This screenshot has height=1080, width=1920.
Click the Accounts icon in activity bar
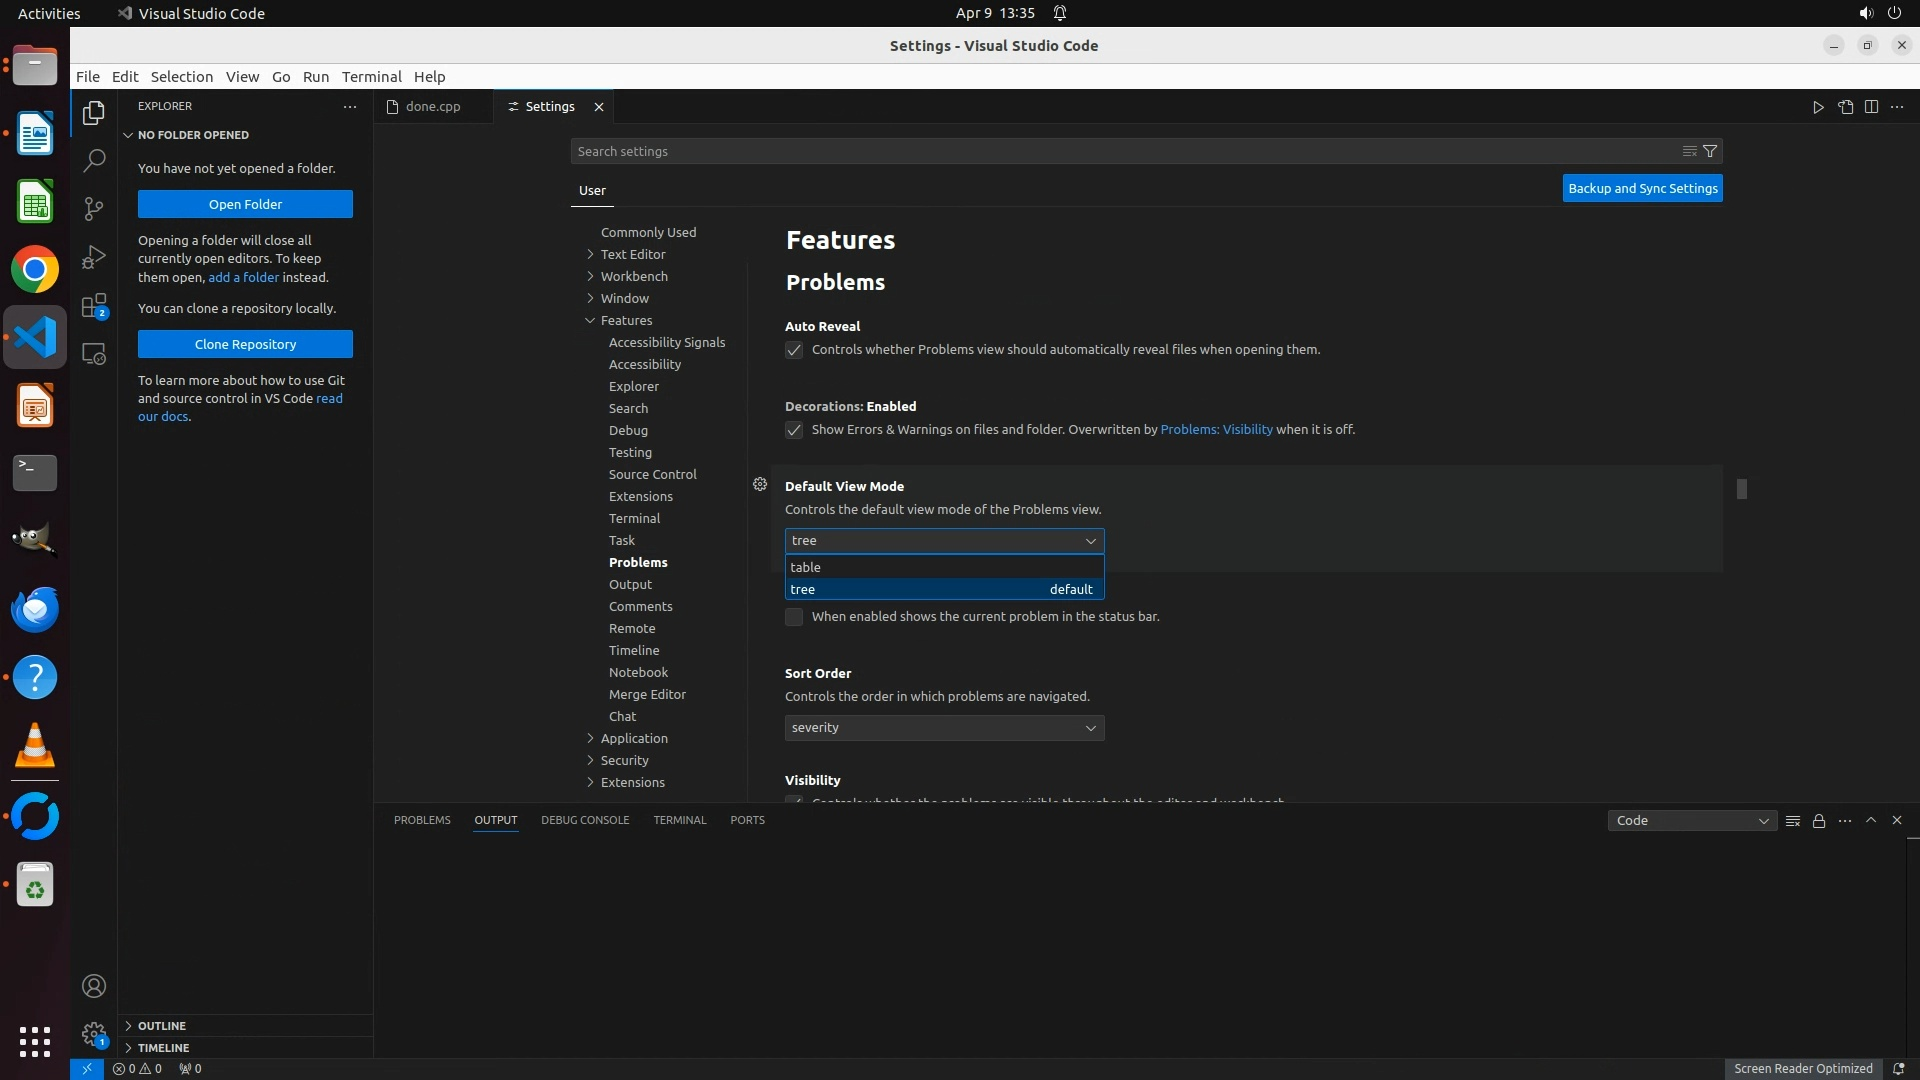click(93, 986)
